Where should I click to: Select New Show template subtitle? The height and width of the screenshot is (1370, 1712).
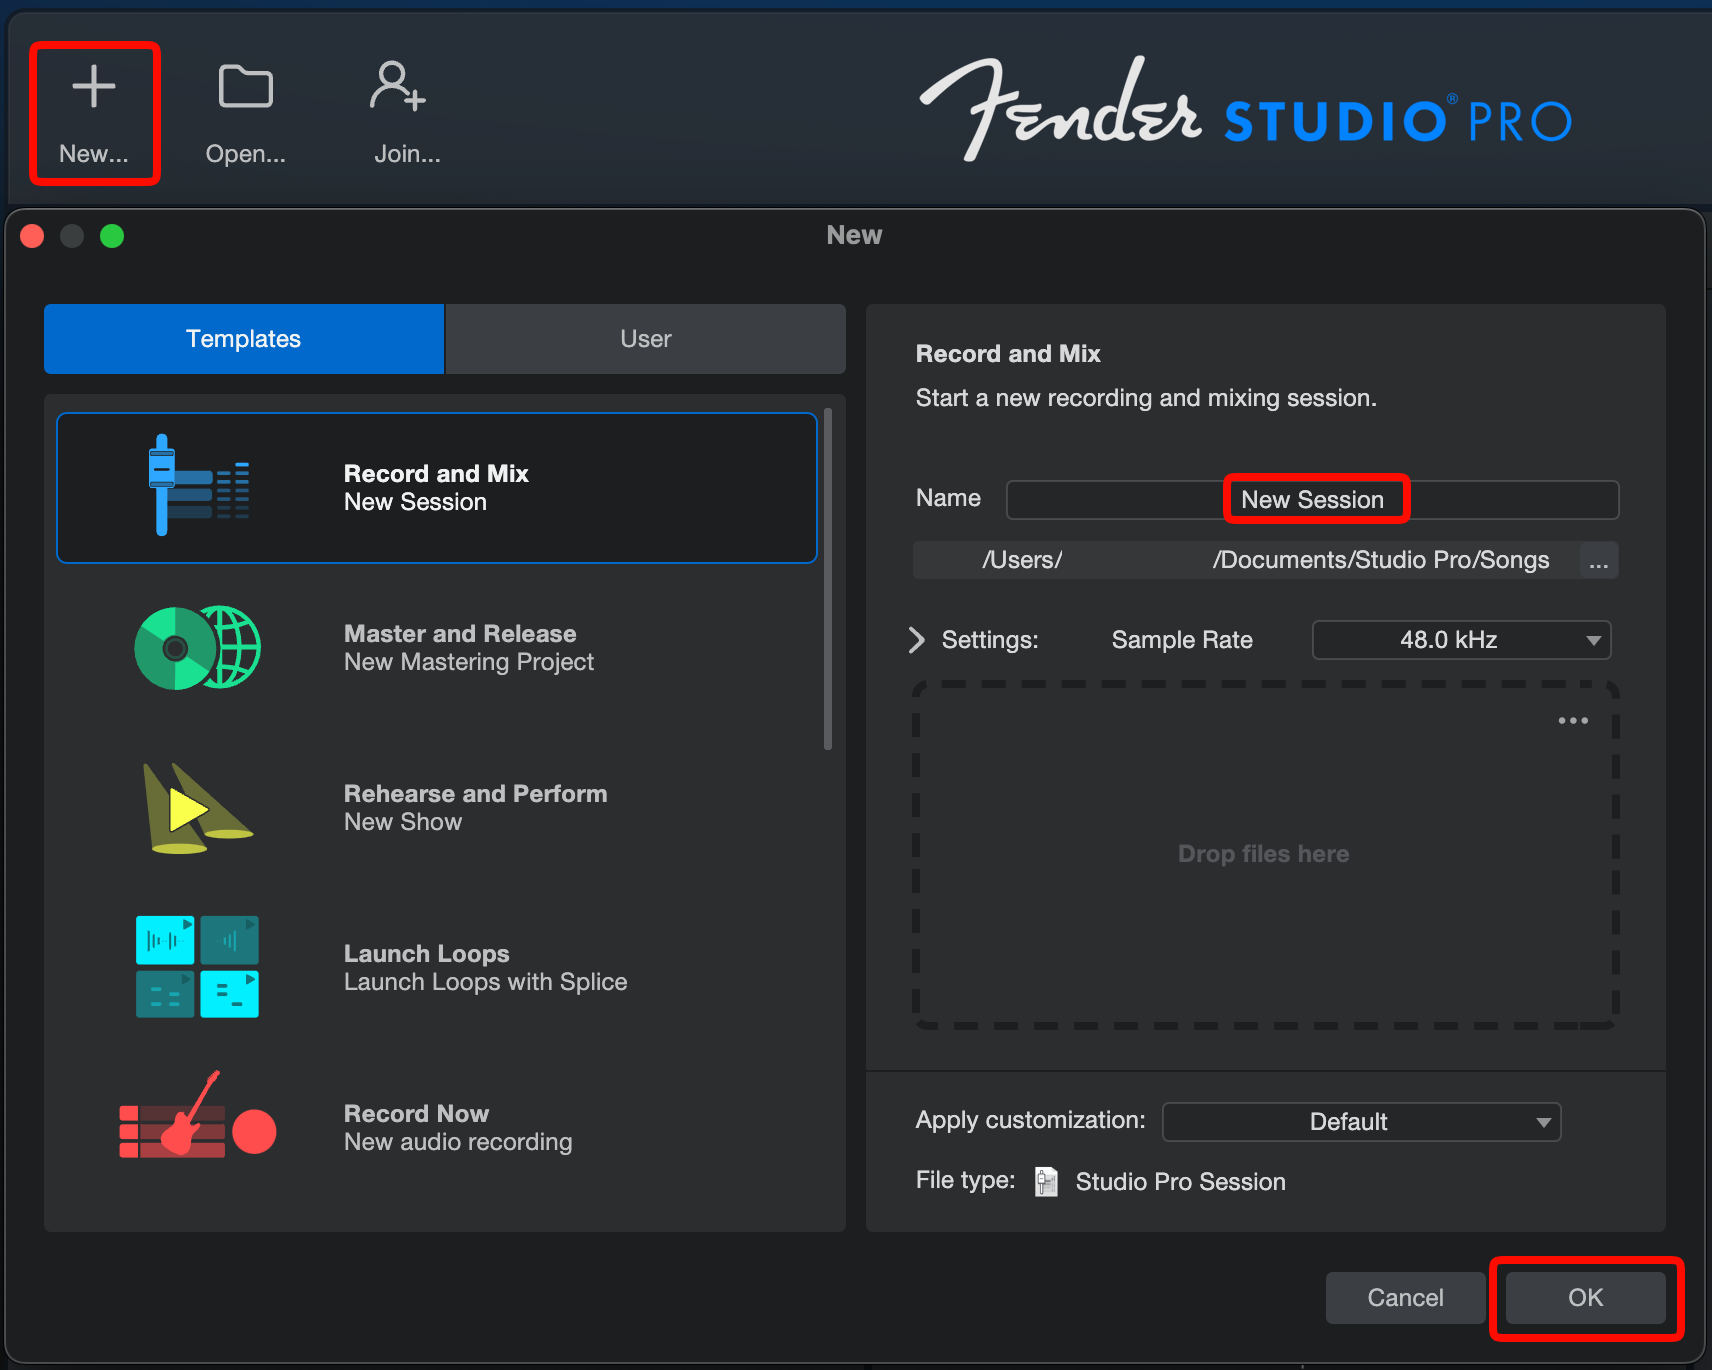(x=403, y=822)
